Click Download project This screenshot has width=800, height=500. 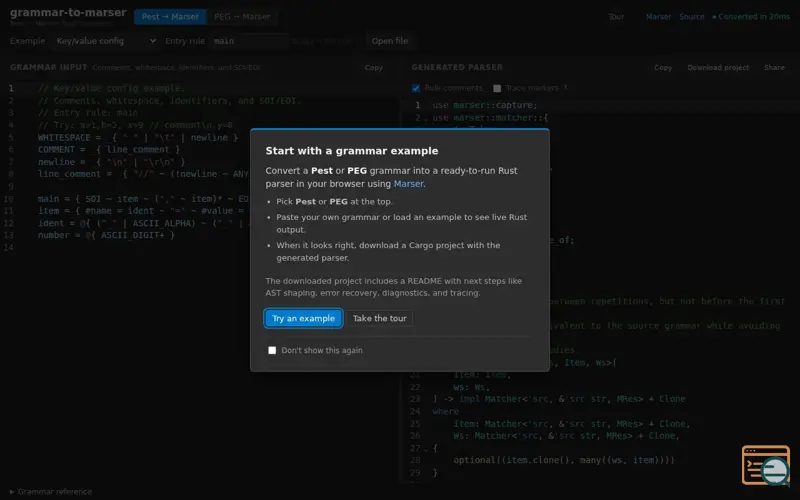(x=718, y=67)
